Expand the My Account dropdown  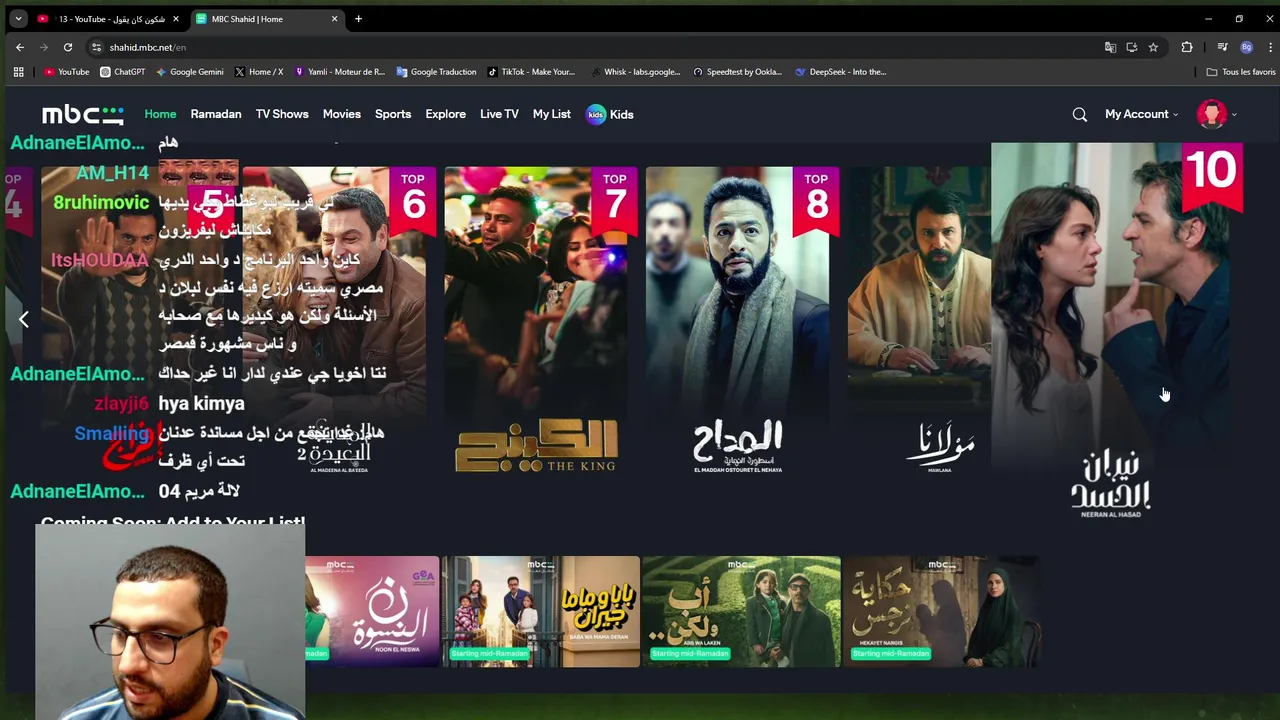[x=1141, y=114]
